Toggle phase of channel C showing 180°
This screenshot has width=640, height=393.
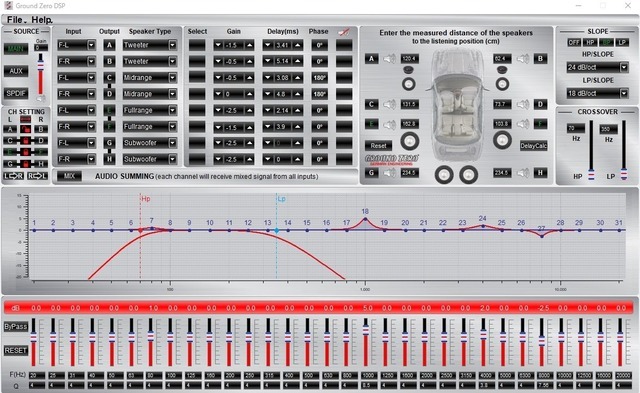(319, 78)
